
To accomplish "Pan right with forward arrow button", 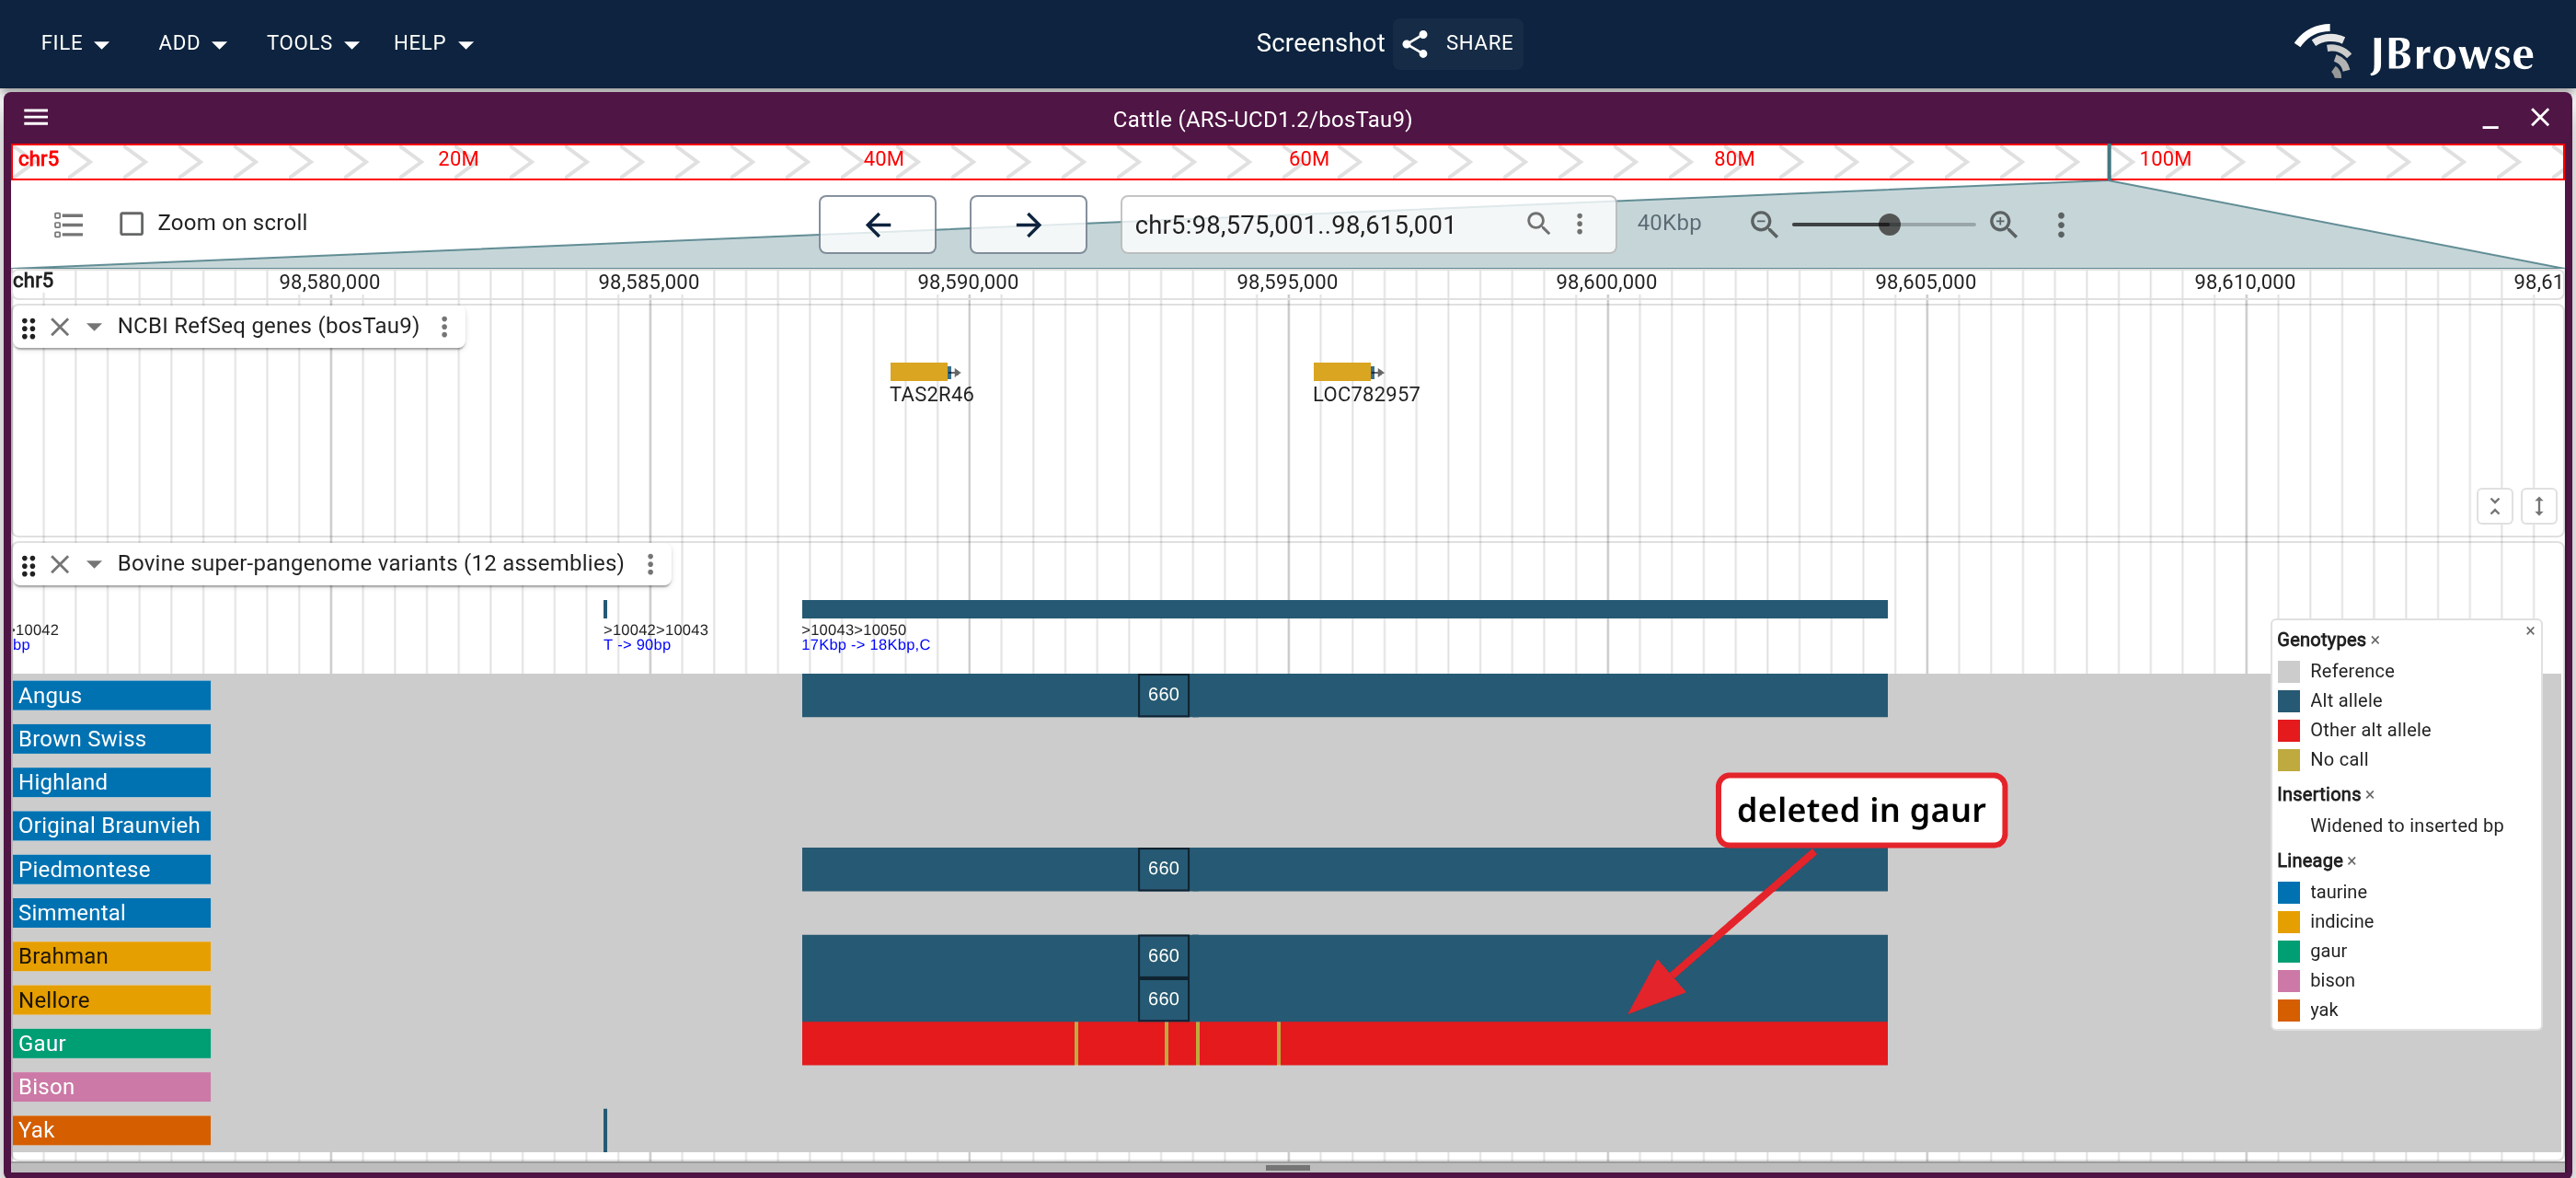I will tap(1028, 224).
